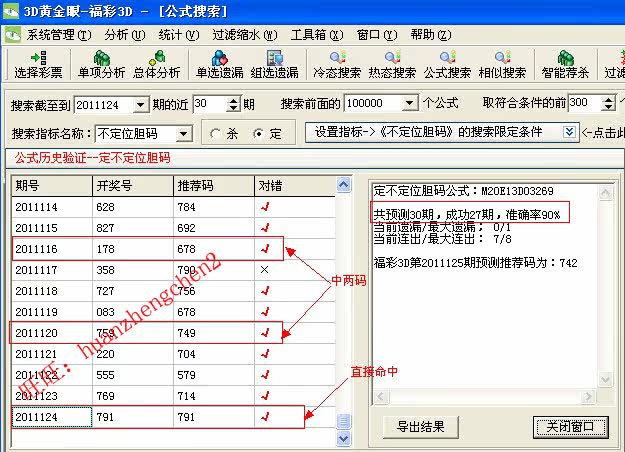Image resolution: width=625 pixels, height=452 pixels.
Task: Select row 2011115 in the table
Action: pyautogui.click(x=173, y=228)
